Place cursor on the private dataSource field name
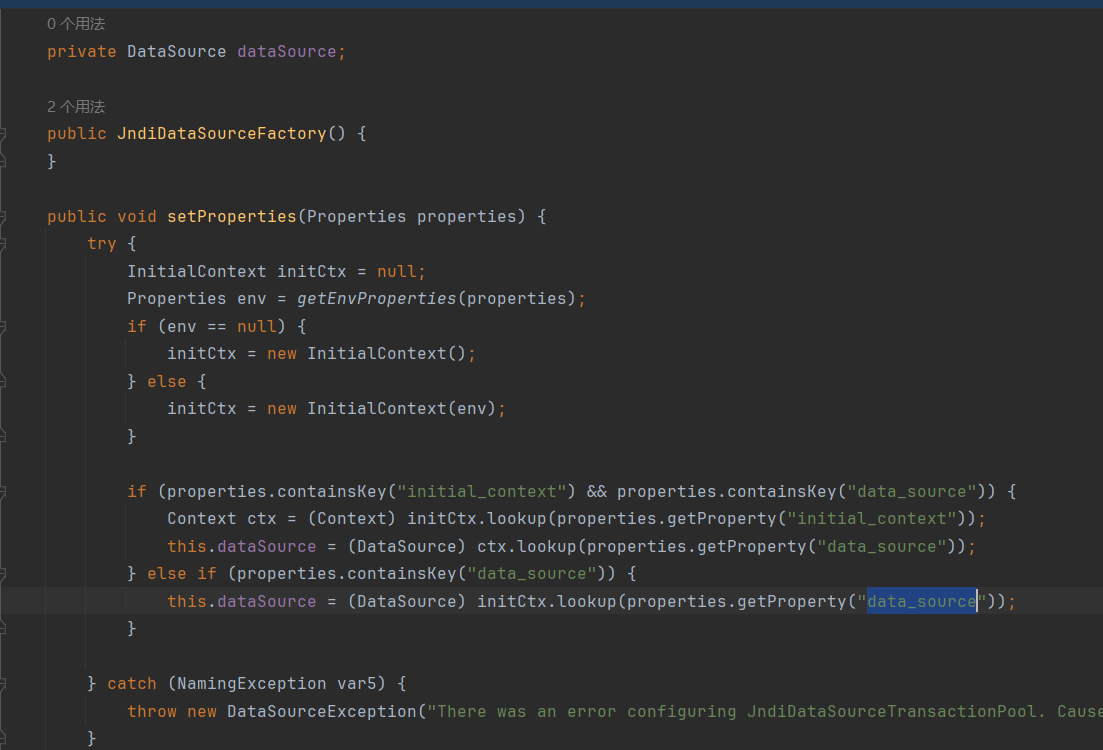 tap(286, 52)
